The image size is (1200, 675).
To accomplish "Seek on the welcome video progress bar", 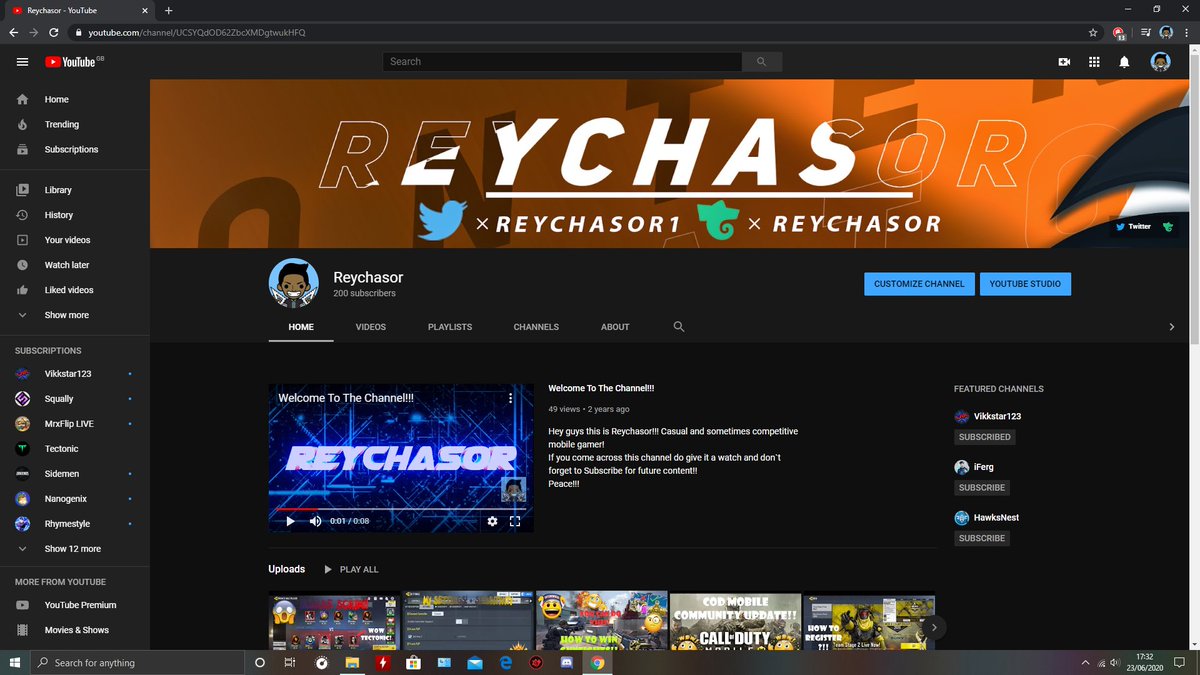I will pos(401,509).
